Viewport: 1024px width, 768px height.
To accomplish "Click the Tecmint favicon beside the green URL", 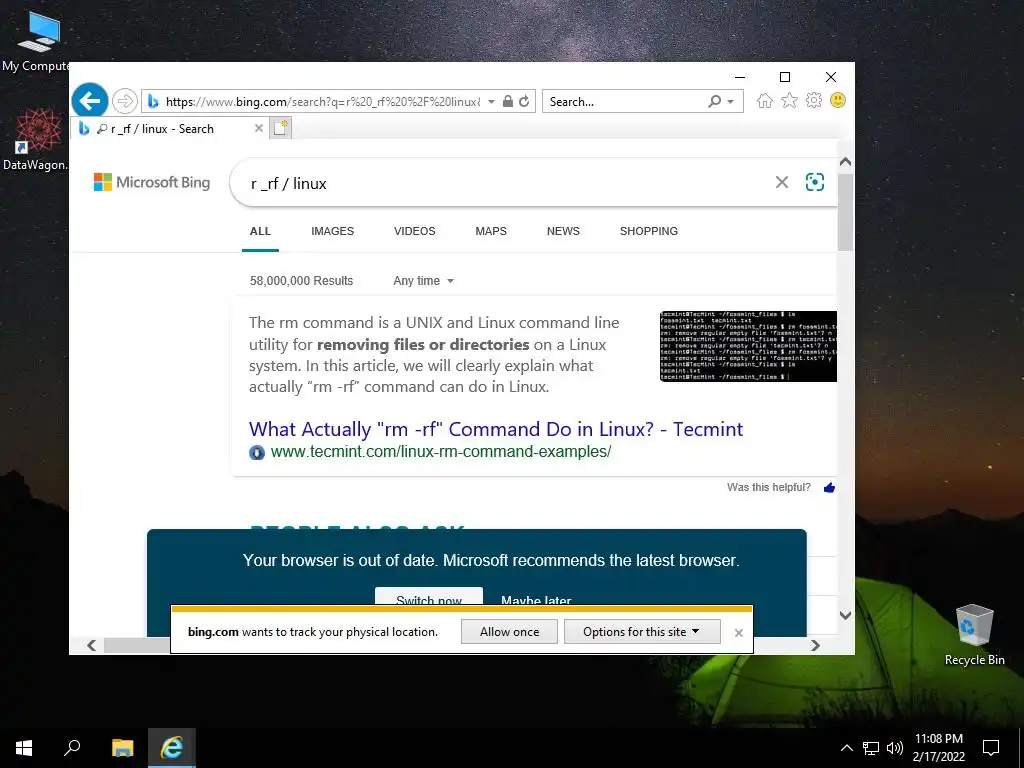I will (257, 452).
